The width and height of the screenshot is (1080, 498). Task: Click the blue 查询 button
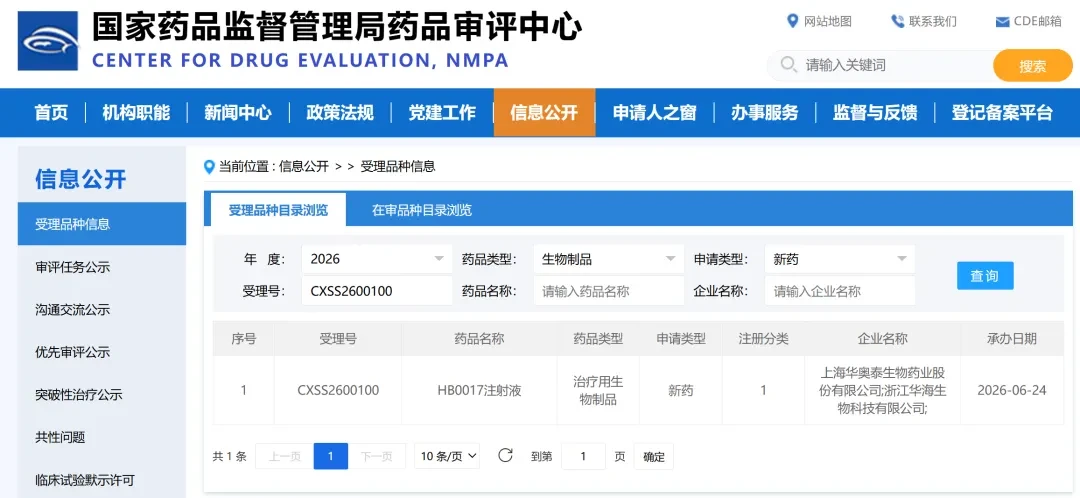[985, 276]
